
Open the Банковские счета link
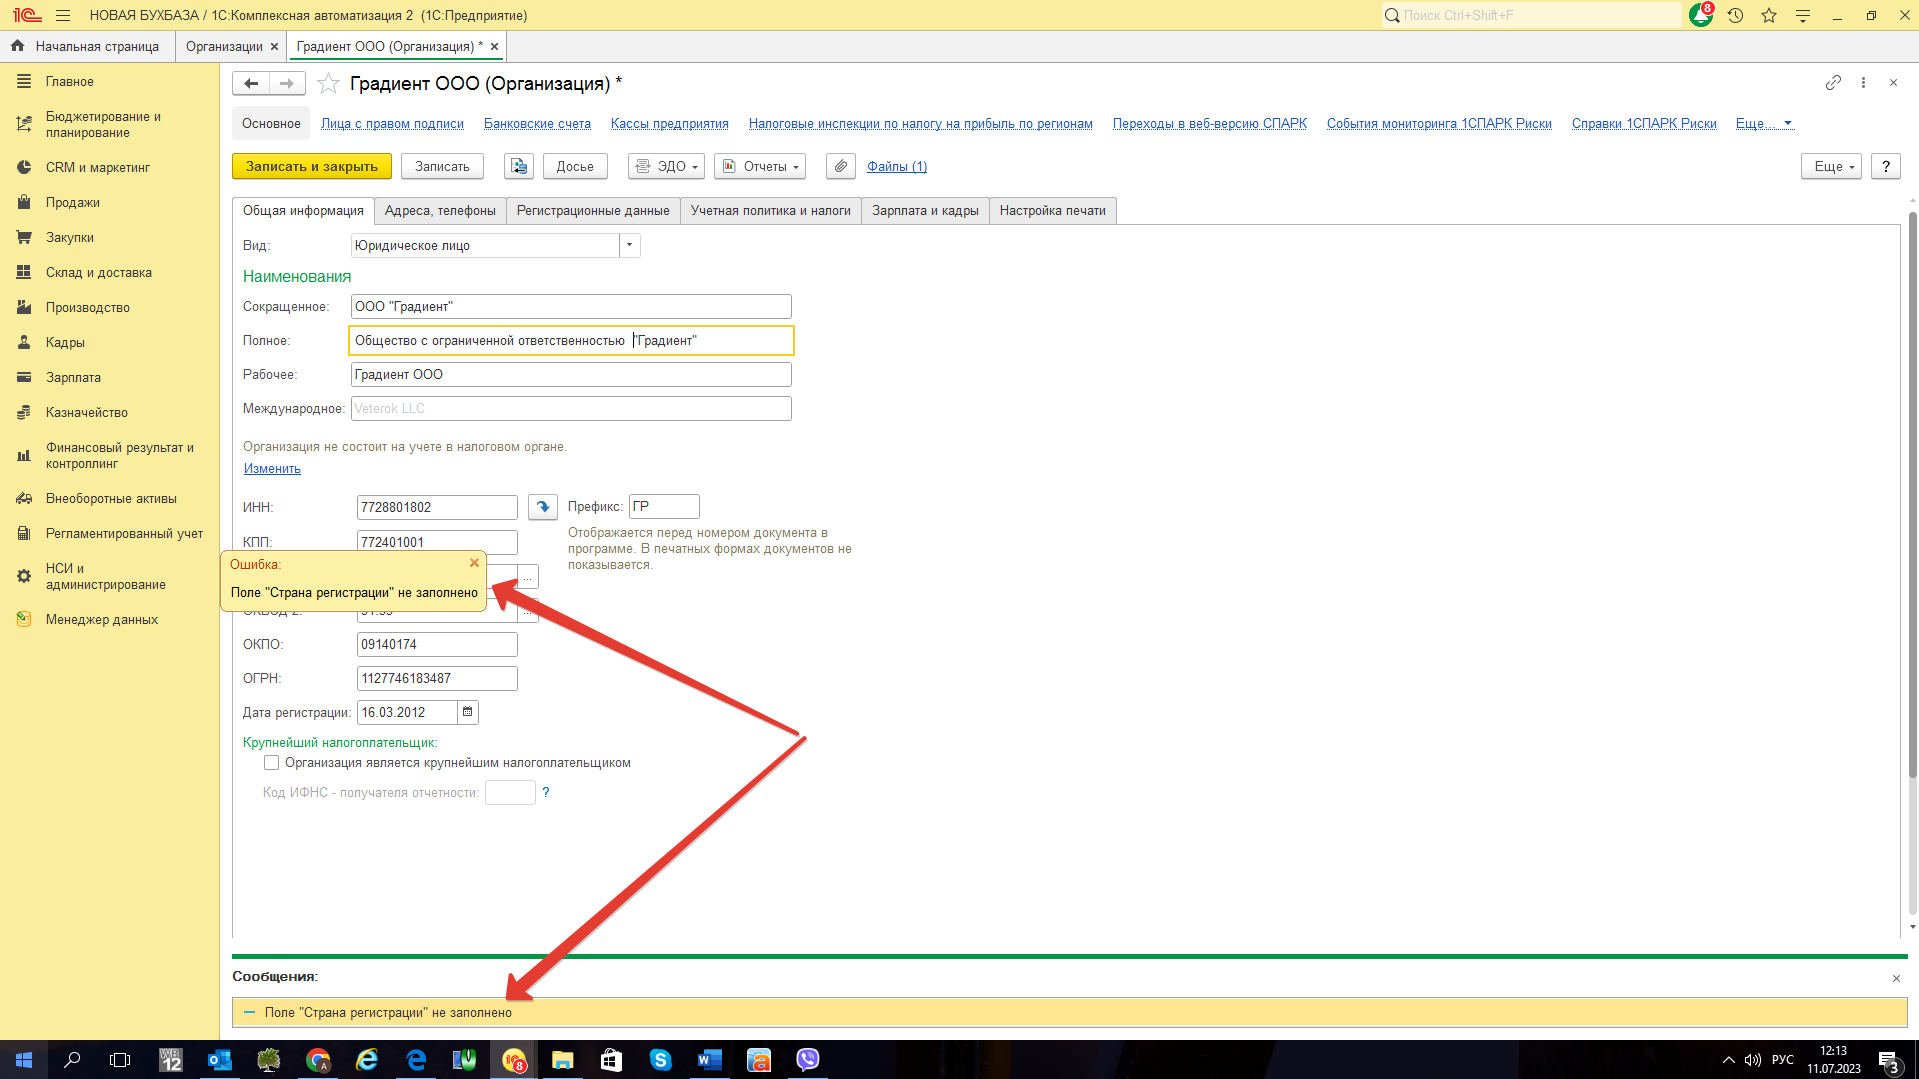pyautogui.click(x=537, y=124)
